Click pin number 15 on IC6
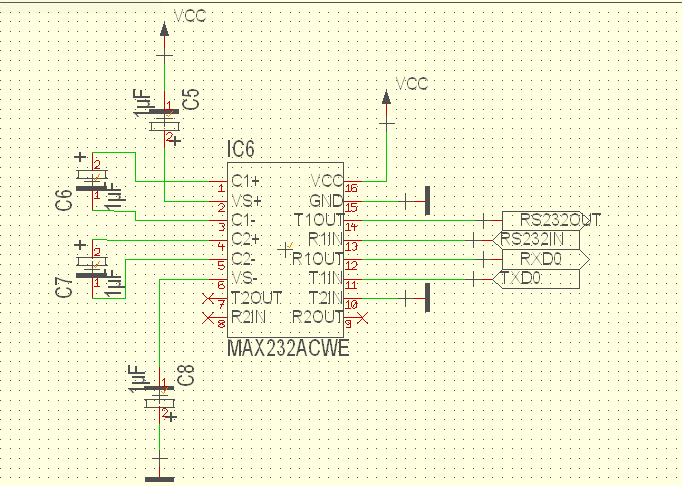 [x=351, y=207]
